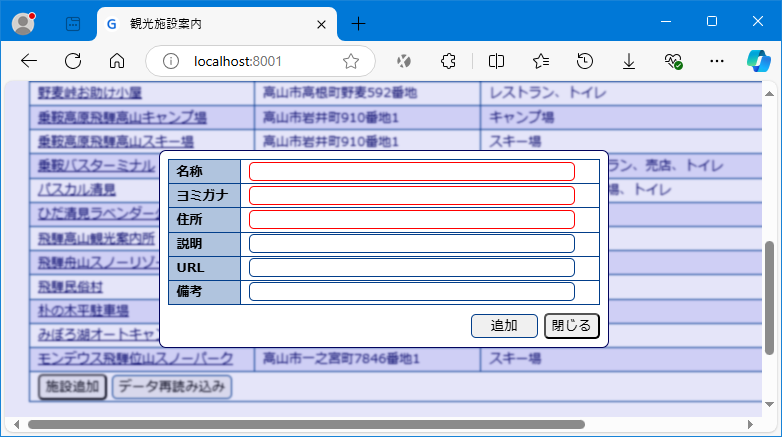The width and height of the screenshot is (782, 437).
Task: Open a new tab
Action: (358, 23)
